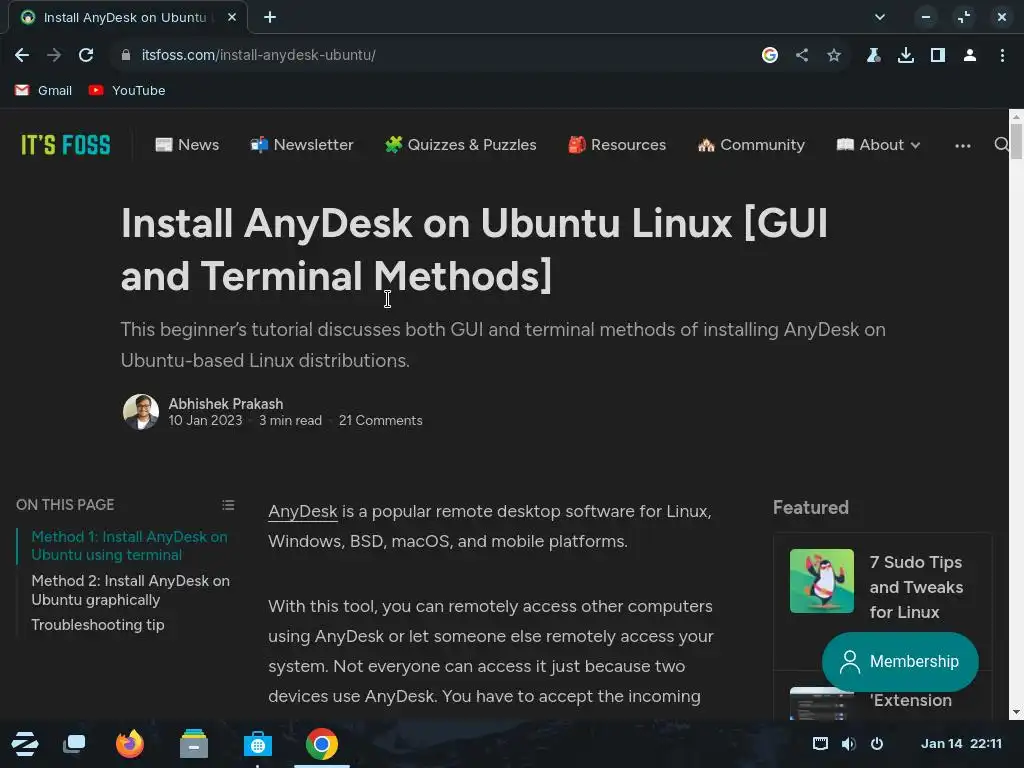Open Chrome Labs flask icon

873,56
